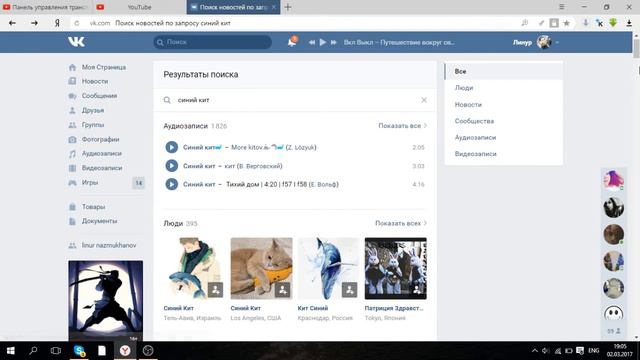Select the Люди search filter

(x=504, y=88)
